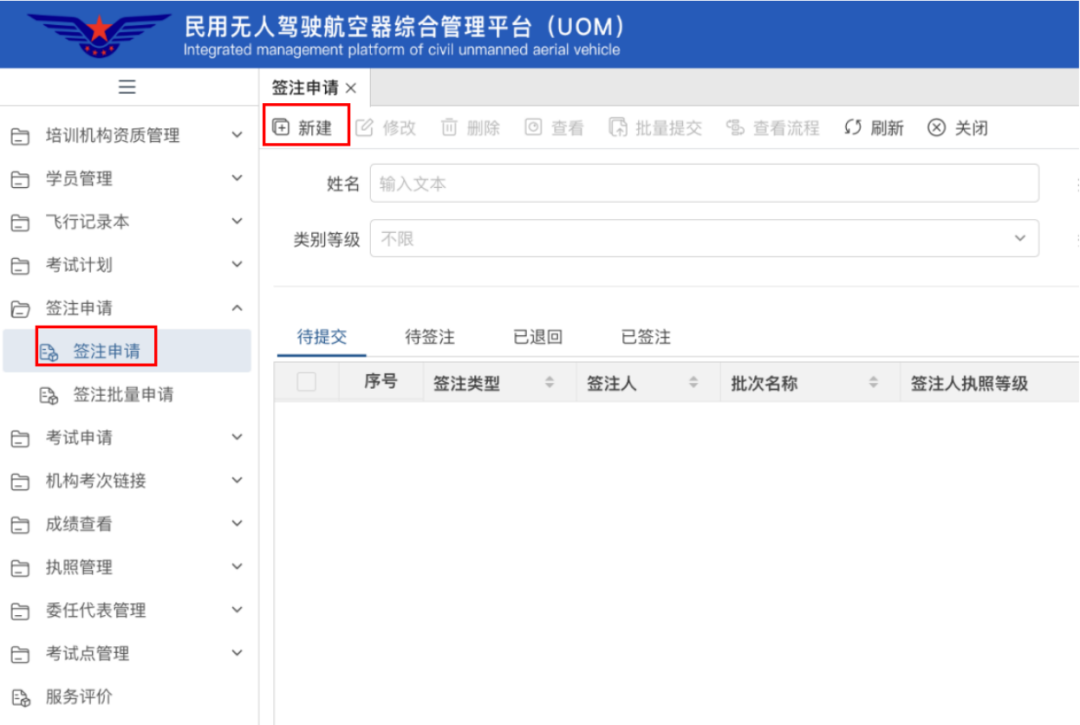Click the 删除 trash icon
1080x725 pixels.
(449, 127)
